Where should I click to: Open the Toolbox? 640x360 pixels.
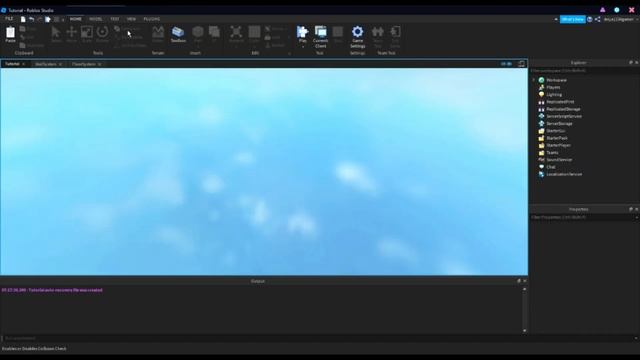coord(178,34)
